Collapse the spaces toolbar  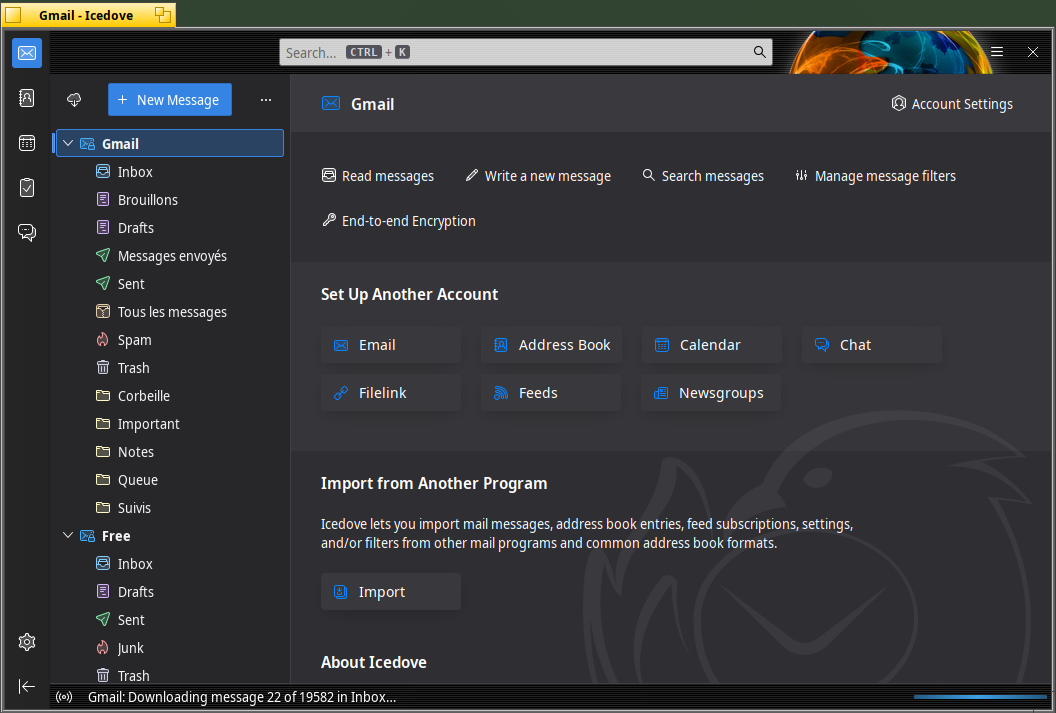click(x=27, y=686)
